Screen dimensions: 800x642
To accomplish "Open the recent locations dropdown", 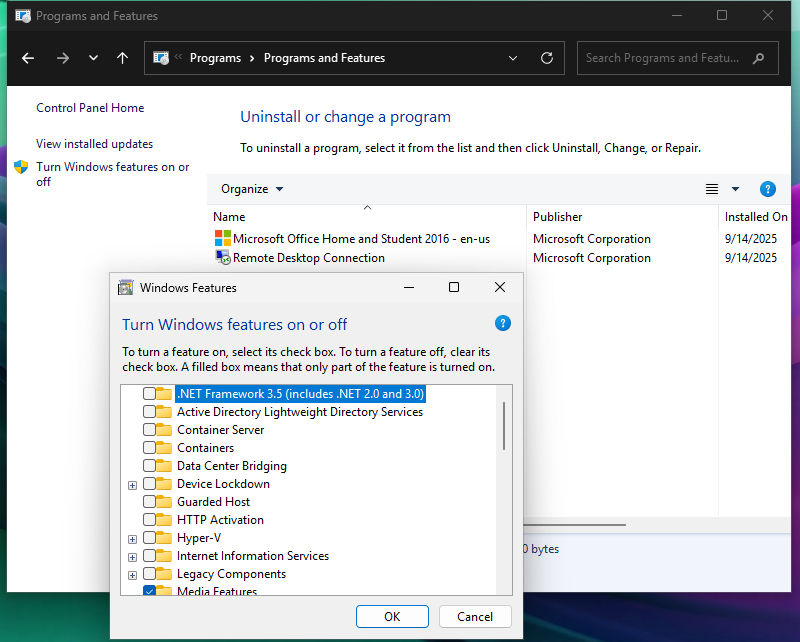I will point(93,58).
